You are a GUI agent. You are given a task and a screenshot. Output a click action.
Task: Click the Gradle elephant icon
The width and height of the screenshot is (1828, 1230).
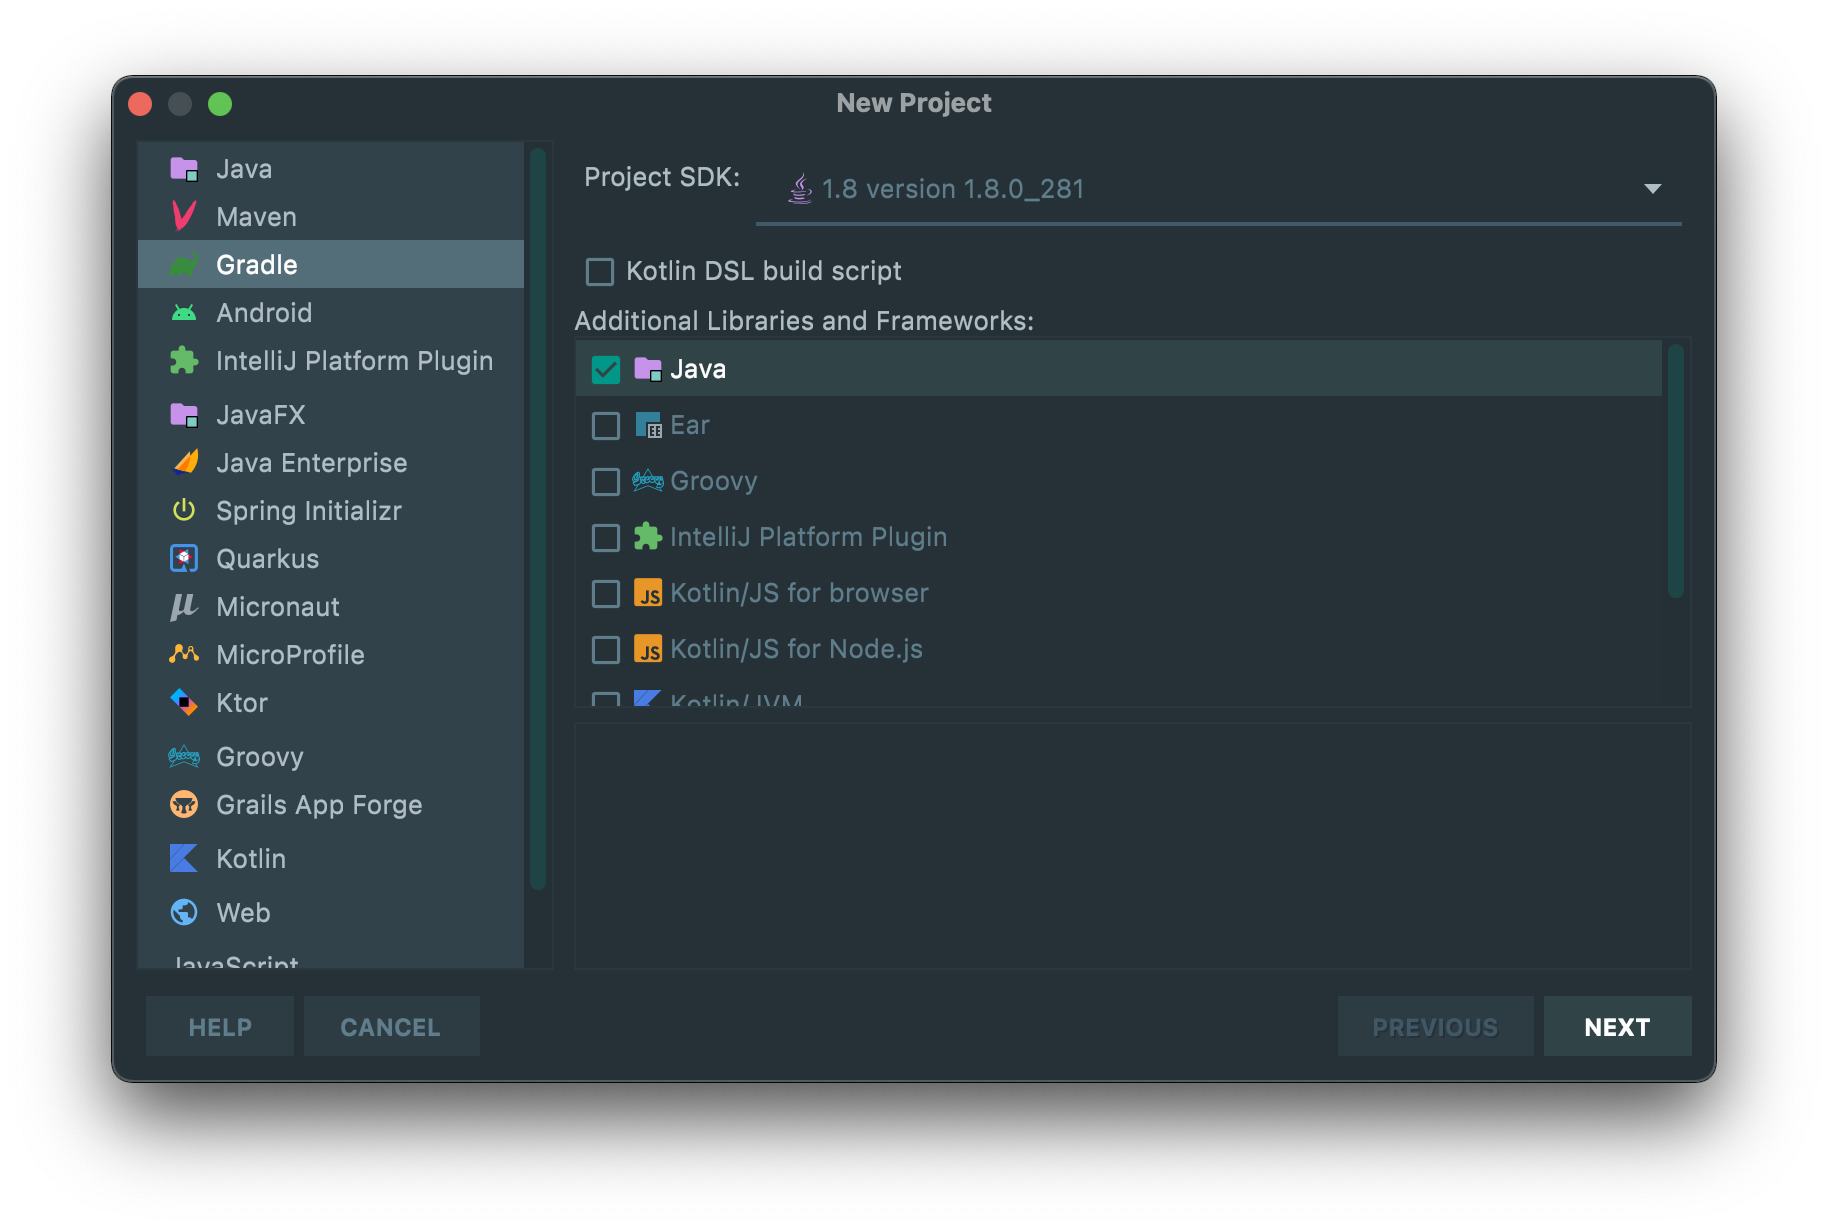185,264
